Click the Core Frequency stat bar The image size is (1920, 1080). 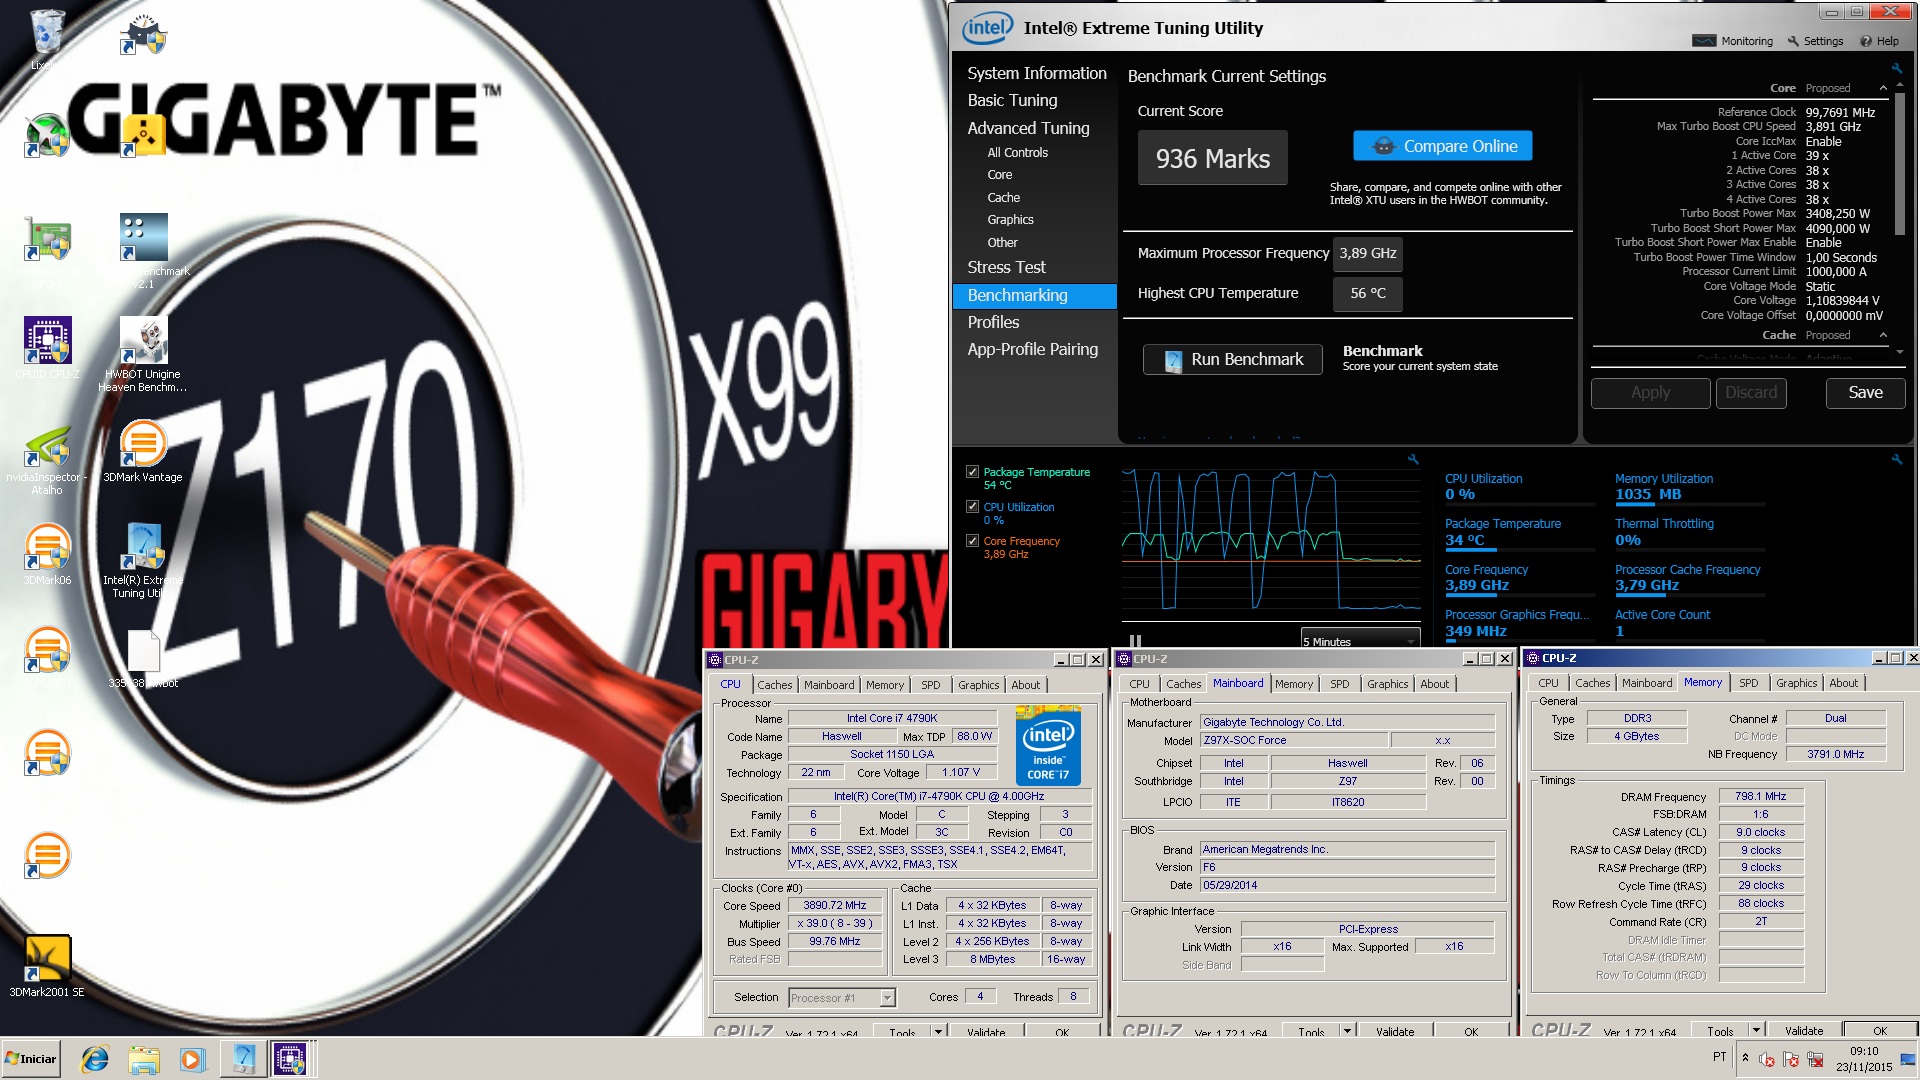pyautogui.click(x=1519, y=595)
